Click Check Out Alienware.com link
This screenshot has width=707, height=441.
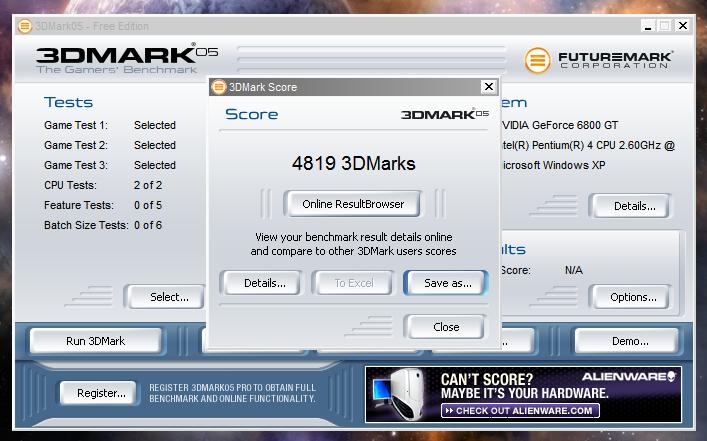click(520, 410)
